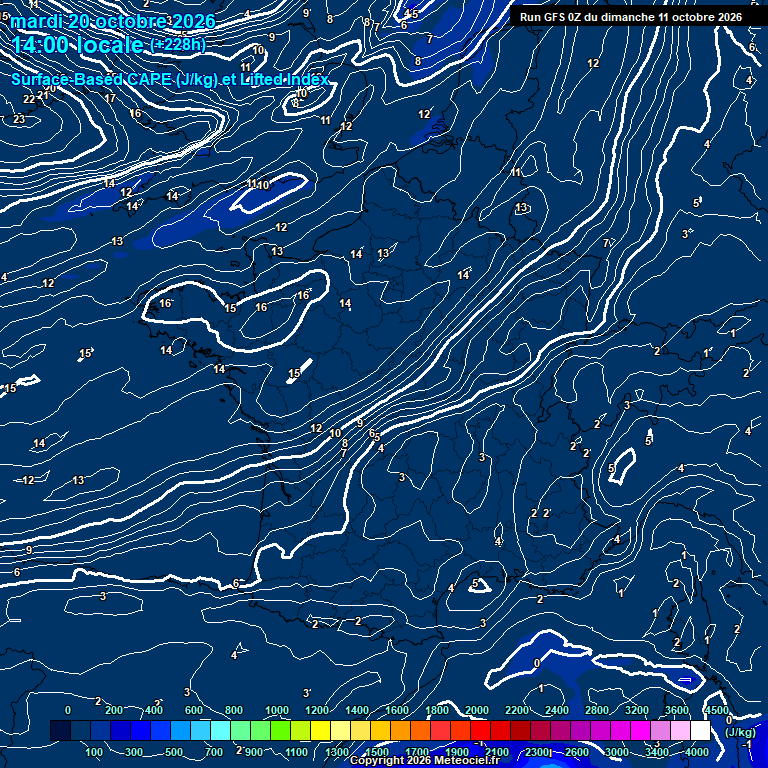Select the light pink swatch near 3600
The image size is (768, 768).
(680, 730)
